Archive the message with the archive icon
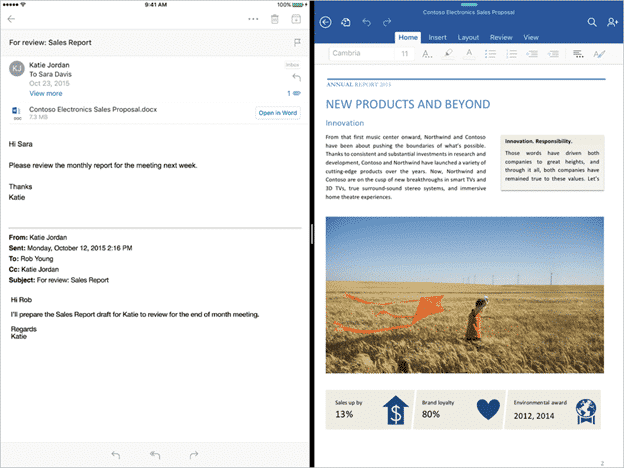 [x=296, y=19]
